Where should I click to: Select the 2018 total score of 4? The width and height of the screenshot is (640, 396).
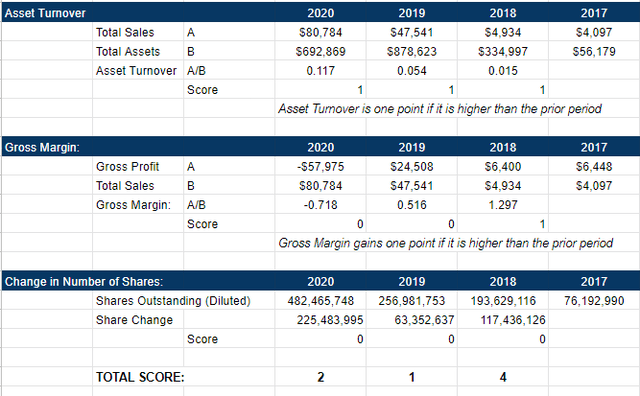[503, 377]
